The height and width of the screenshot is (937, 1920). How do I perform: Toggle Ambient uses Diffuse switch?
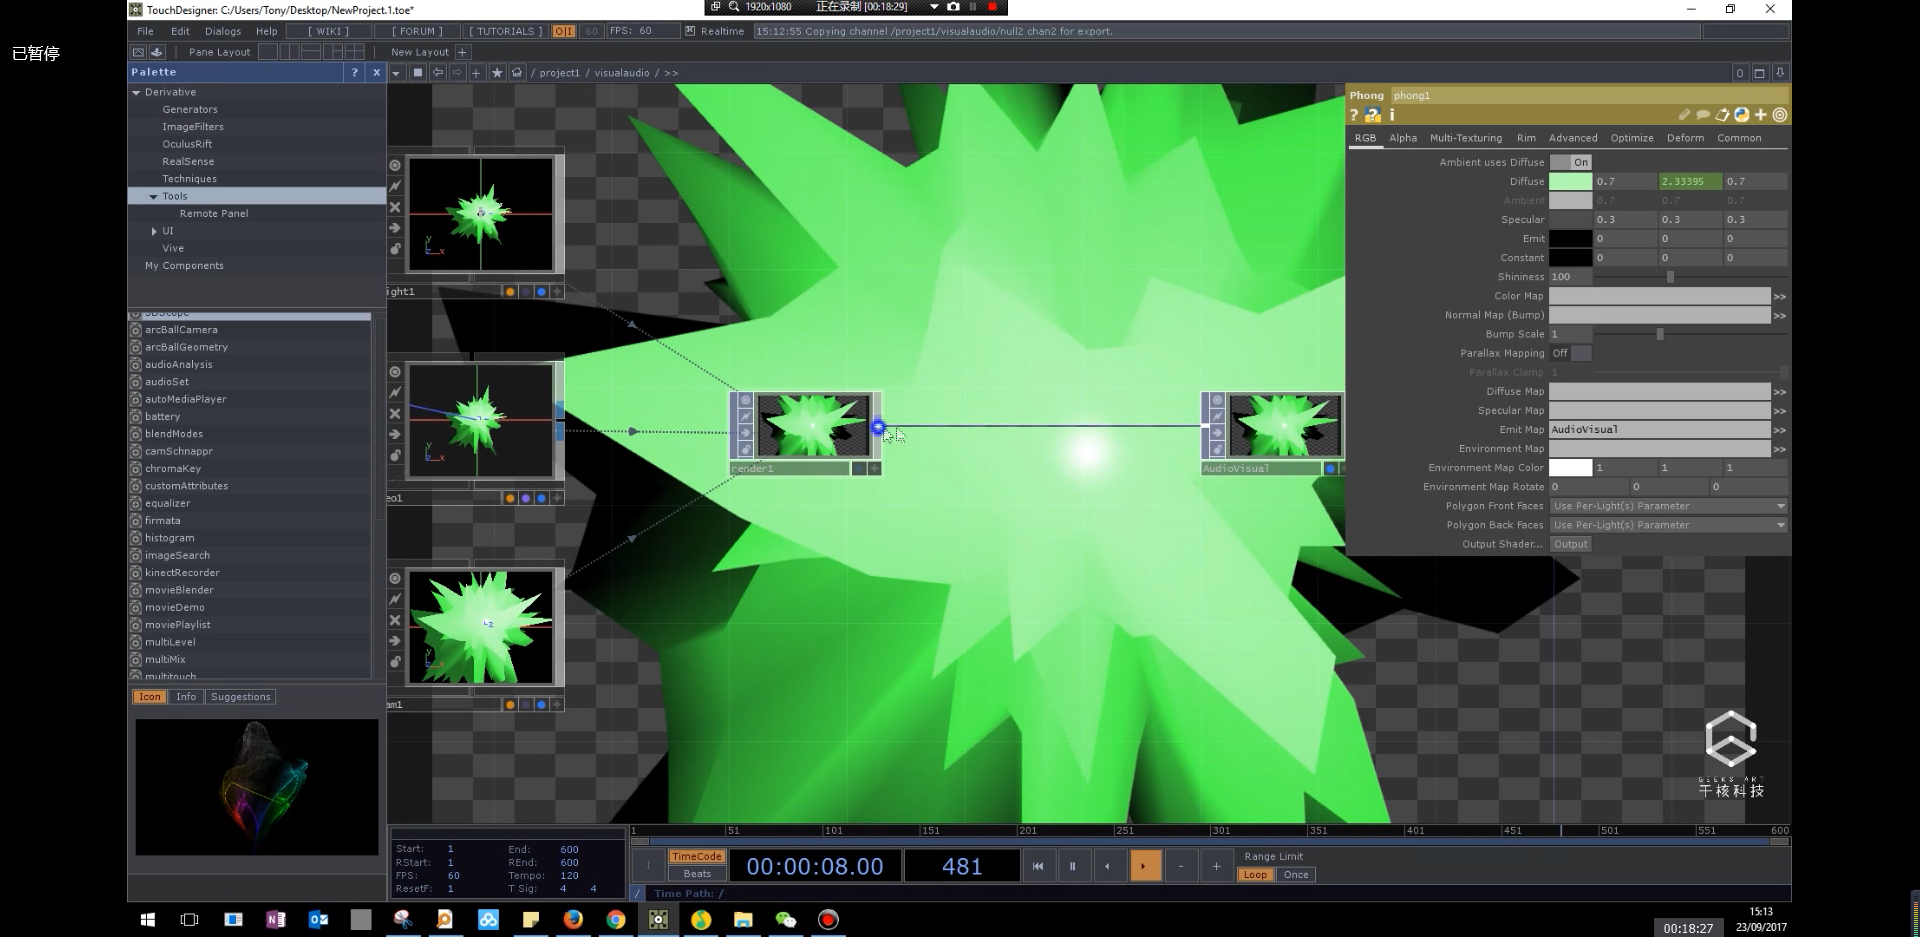1570,162
